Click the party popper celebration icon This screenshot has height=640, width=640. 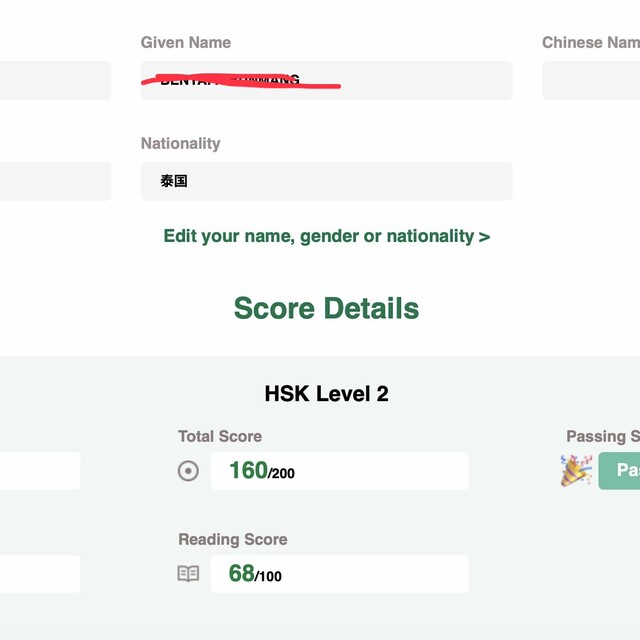click(x=576, y=470)
